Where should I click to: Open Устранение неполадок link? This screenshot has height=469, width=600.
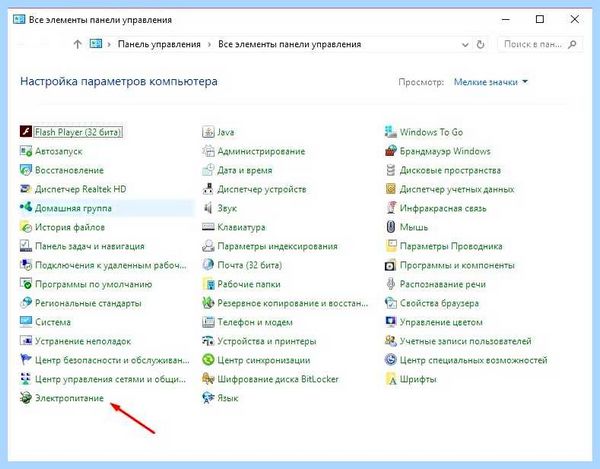(83, 341)
